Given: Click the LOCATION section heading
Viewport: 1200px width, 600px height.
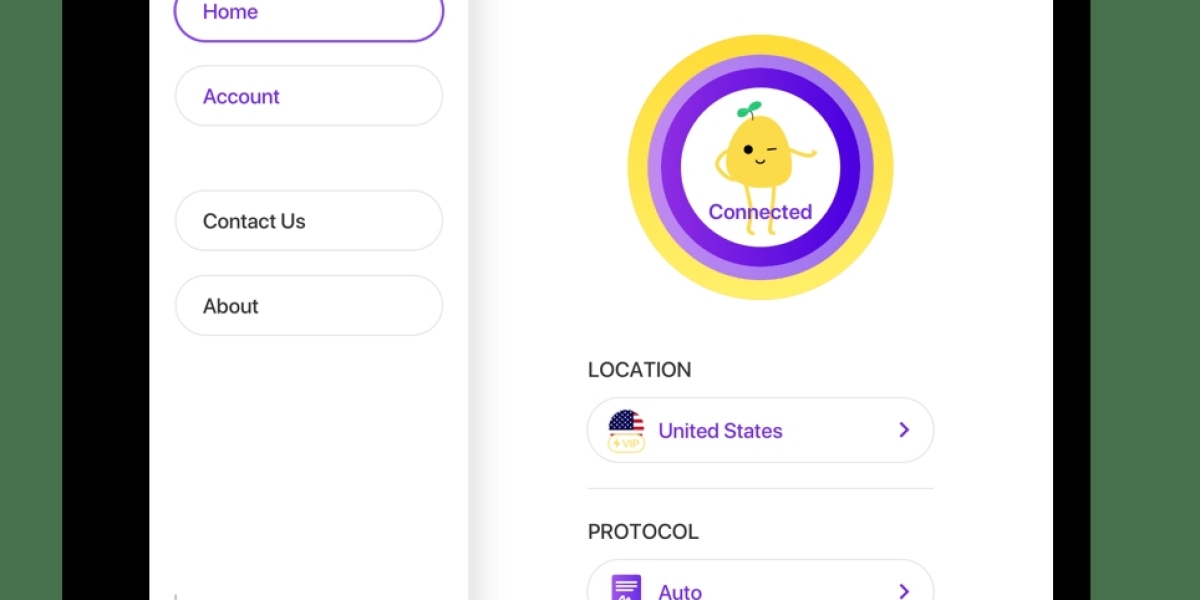Looking at the screenshot, I should (x=639, y=370).
